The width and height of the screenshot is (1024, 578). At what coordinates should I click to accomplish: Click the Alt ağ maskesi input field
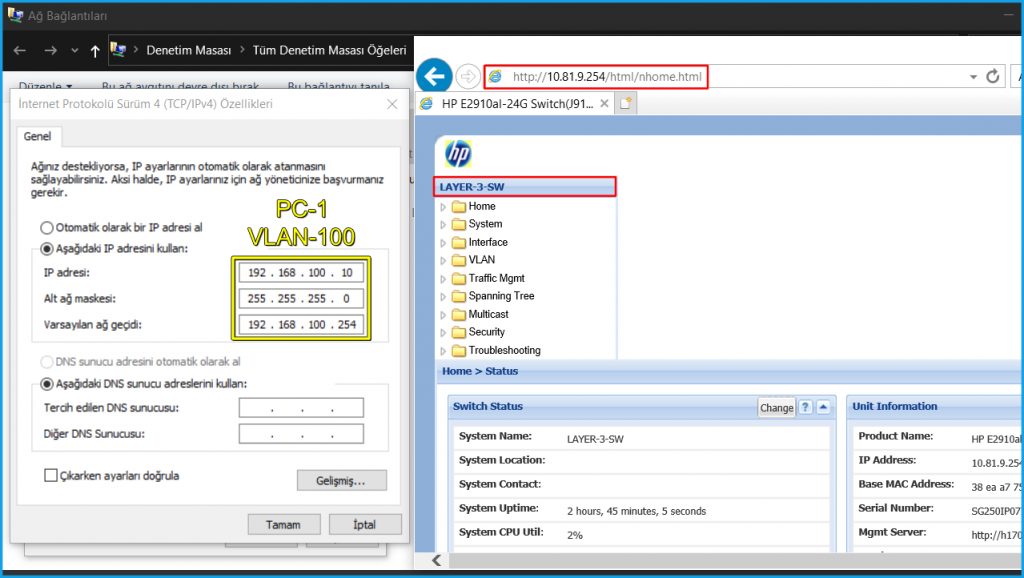(x=301, y=298)
